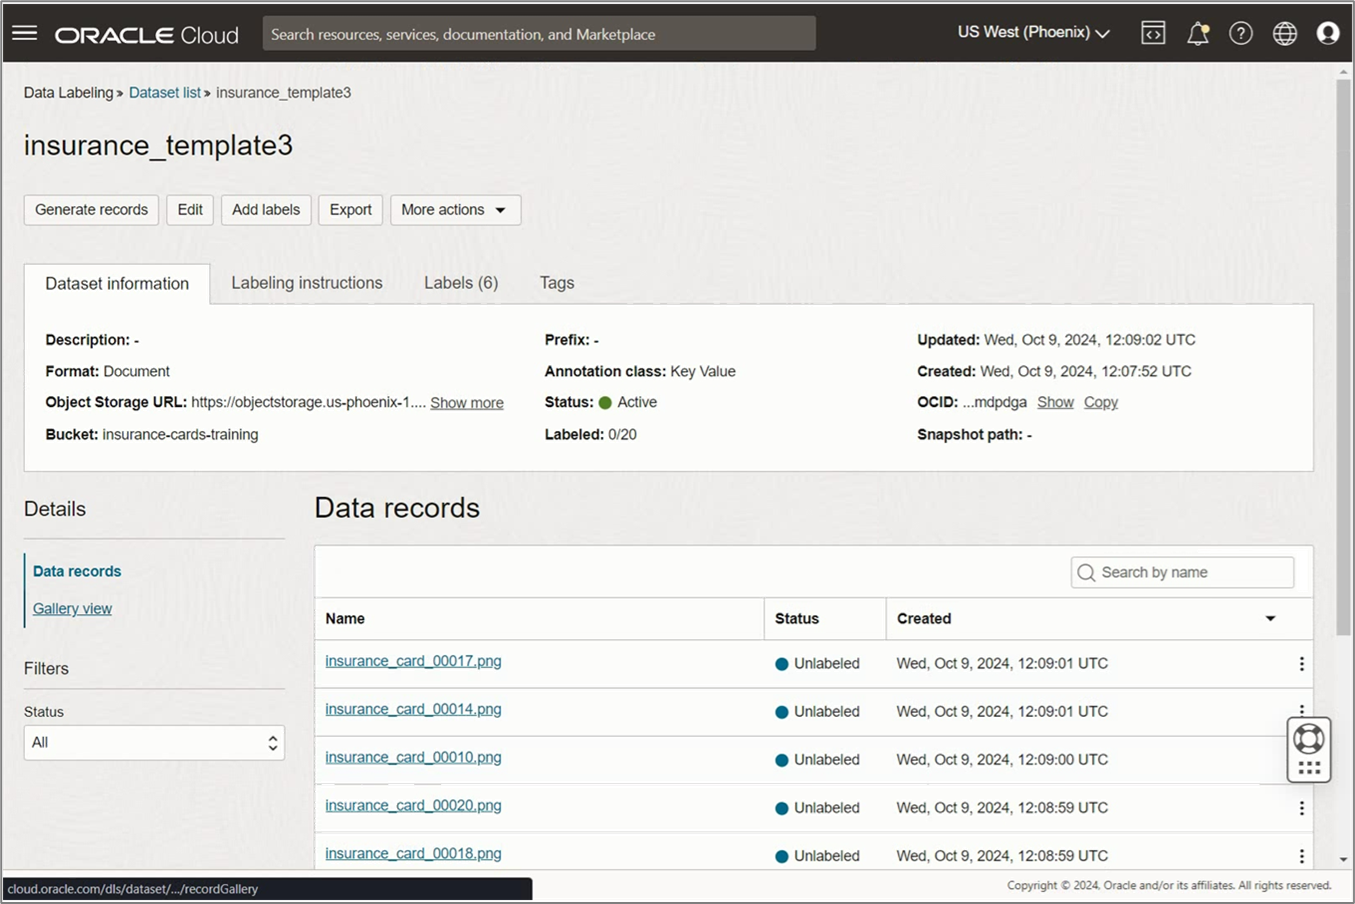
Task: Open the Gallery view link
Action: point(72,609)
